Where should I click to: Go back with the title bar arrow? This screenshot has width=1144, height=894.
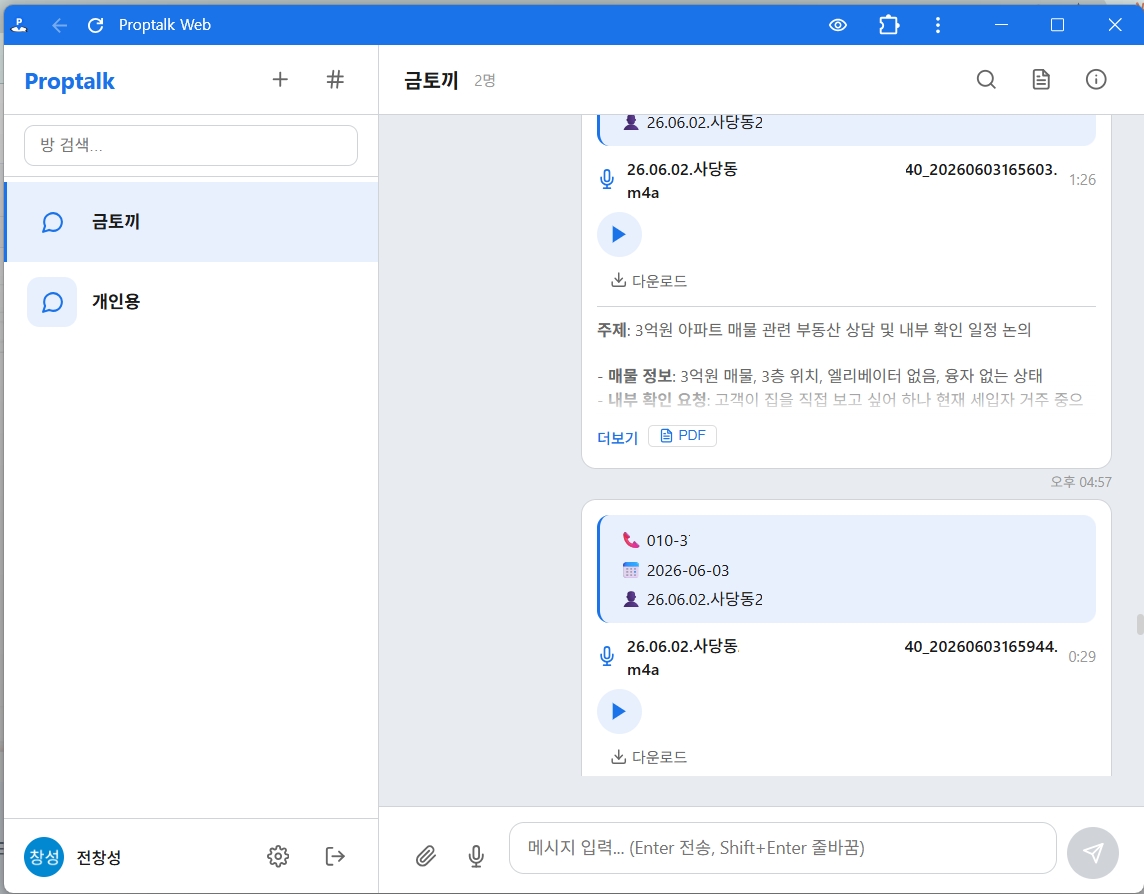pyautogui.click(x=60, y=26)
